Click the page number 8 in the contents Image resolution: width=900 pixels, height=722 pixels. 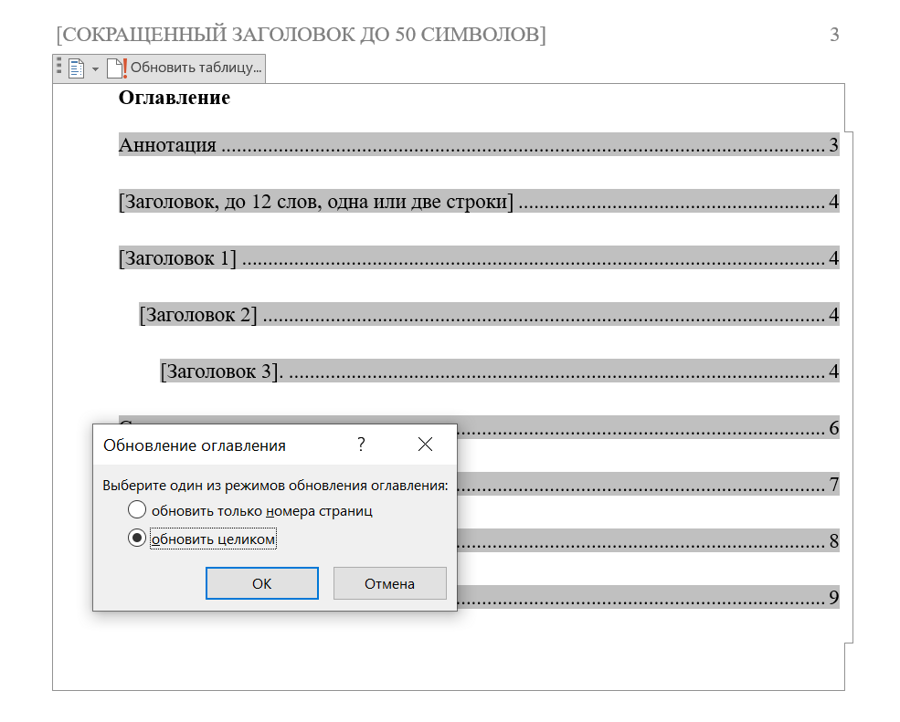click(834, 541)
